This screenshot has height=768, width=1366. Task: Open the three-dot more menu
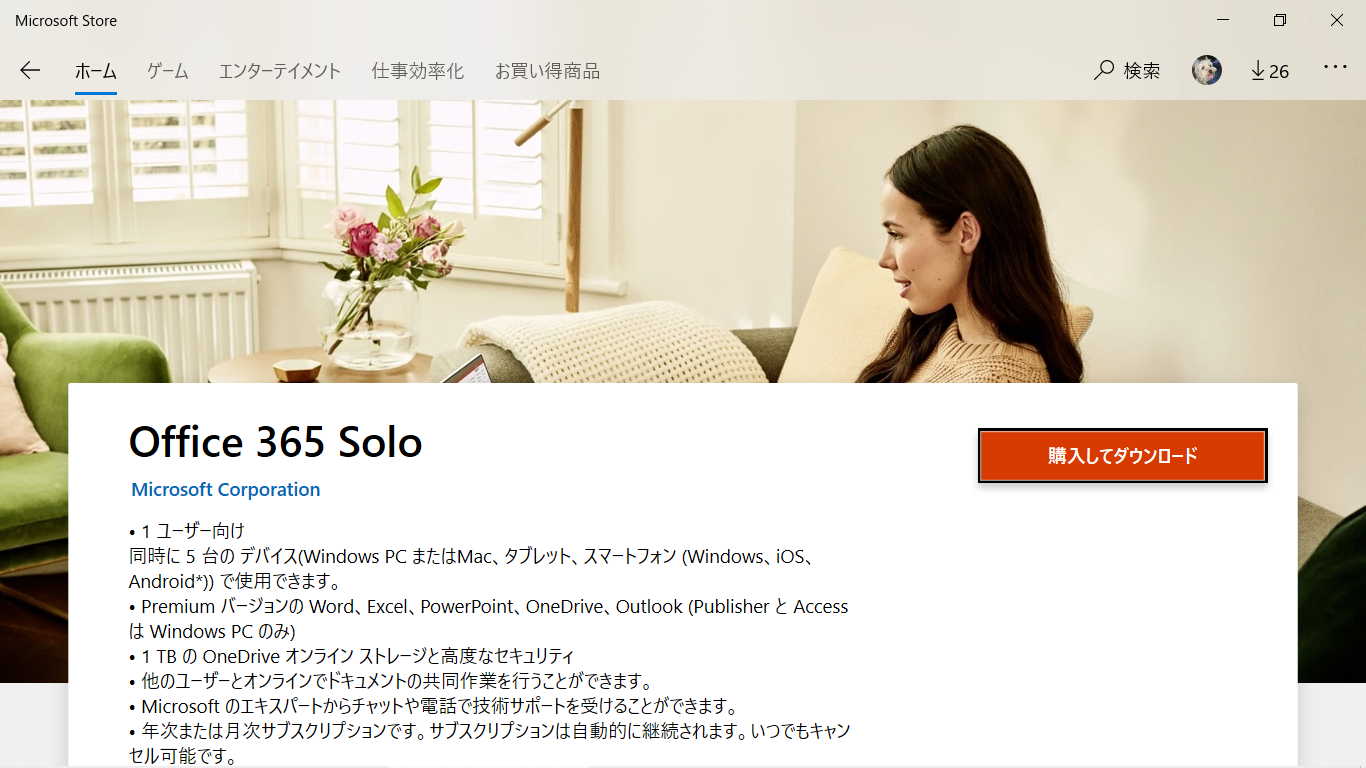click(1336, 67)
